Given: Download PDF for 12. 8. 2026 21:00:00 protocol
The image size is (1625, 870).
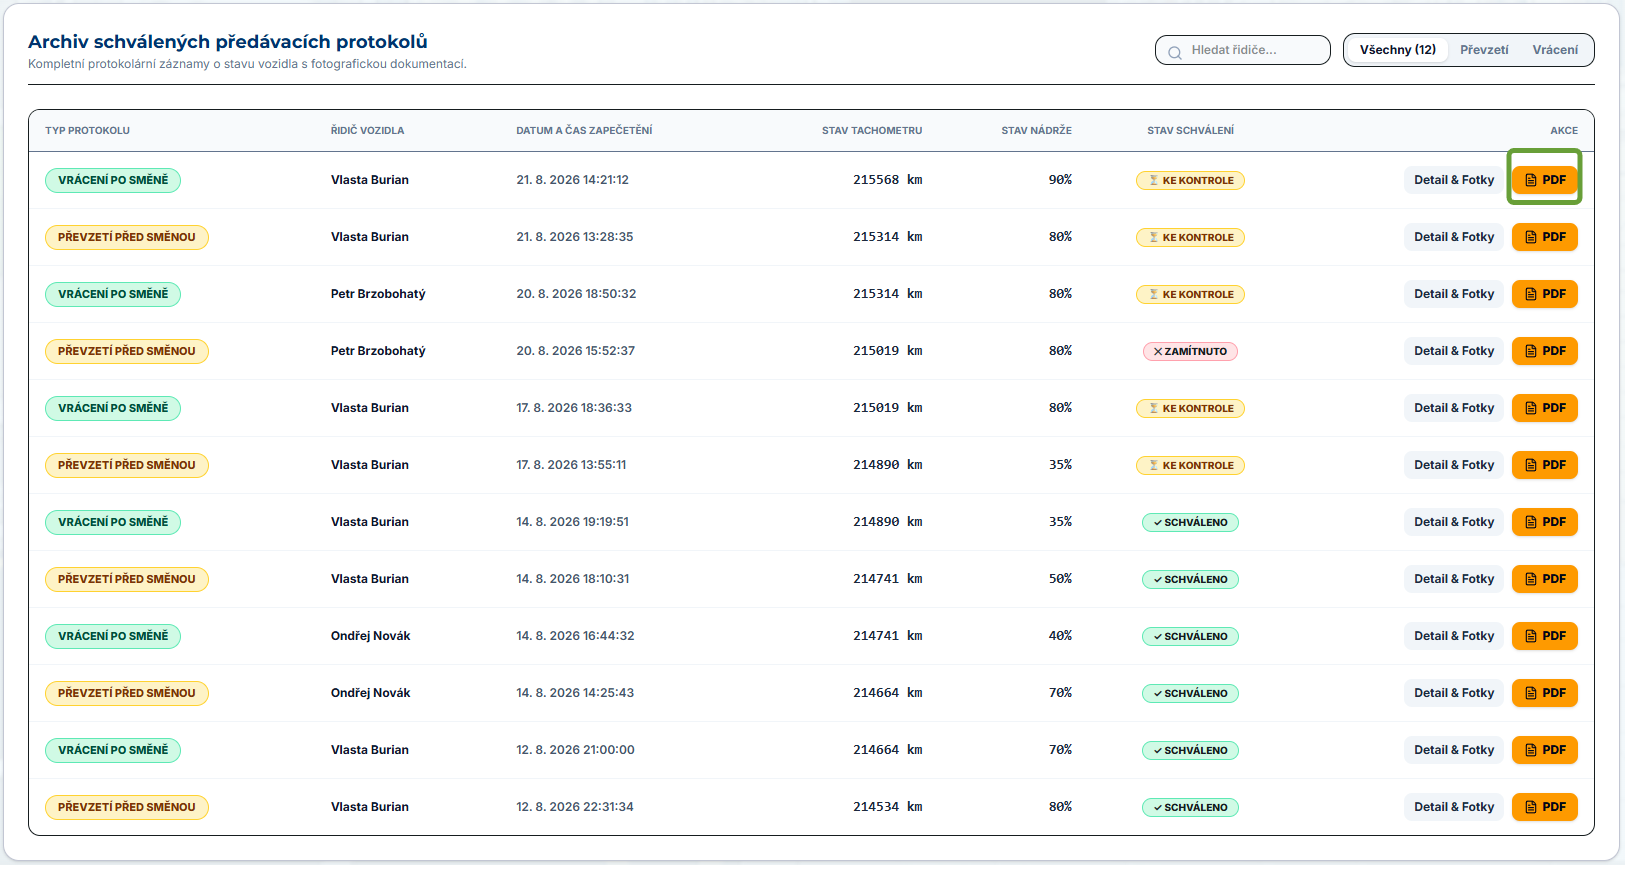Looking at the screenshot, I should pos(1544,750).
